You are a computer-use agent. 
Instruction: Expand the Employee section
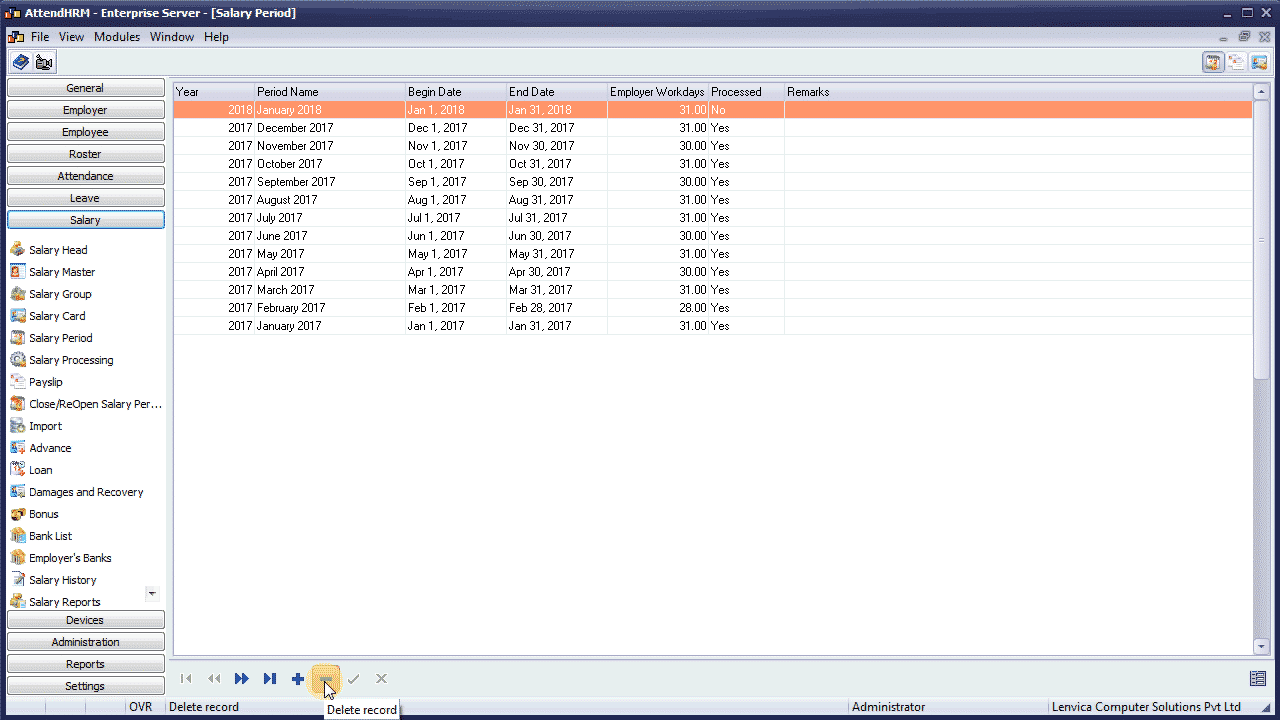(x=86, y=132)
